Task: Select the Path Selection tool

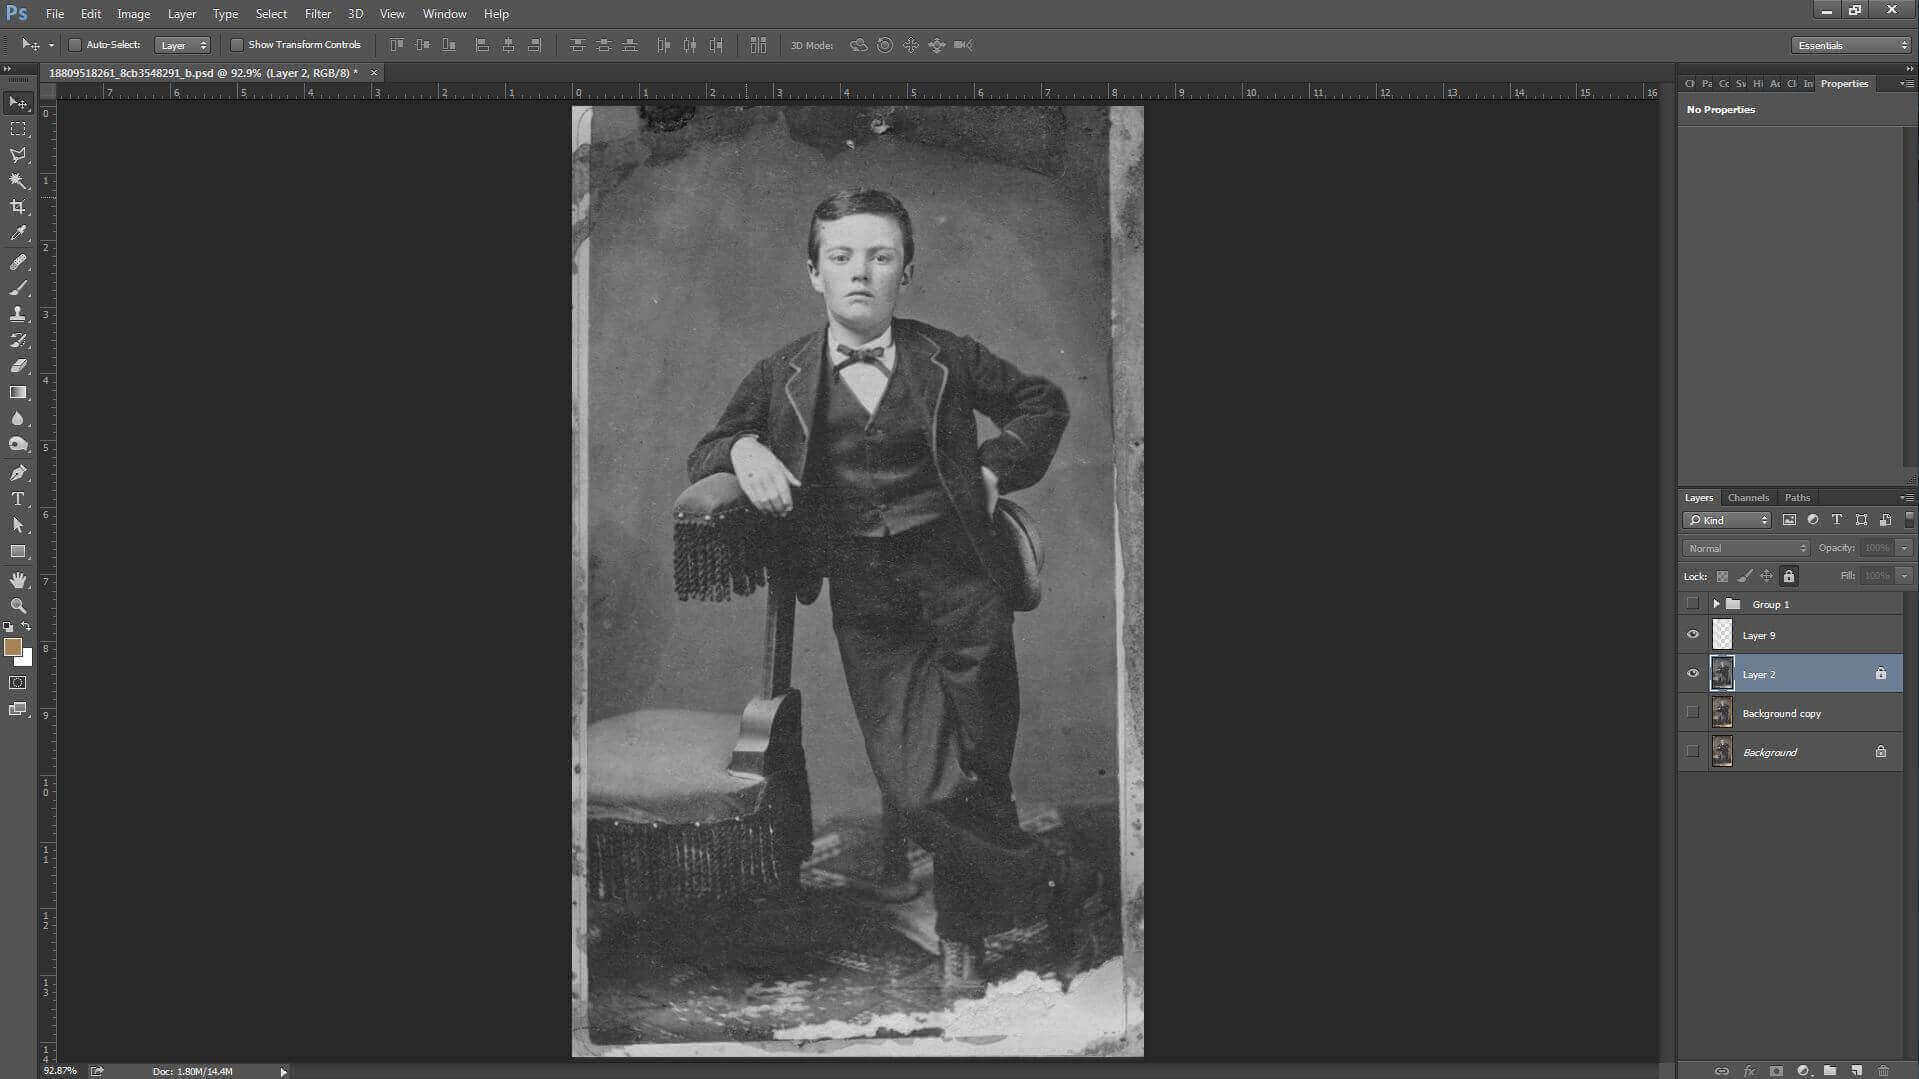Action: pyautogui.click(x=18, y=525)
